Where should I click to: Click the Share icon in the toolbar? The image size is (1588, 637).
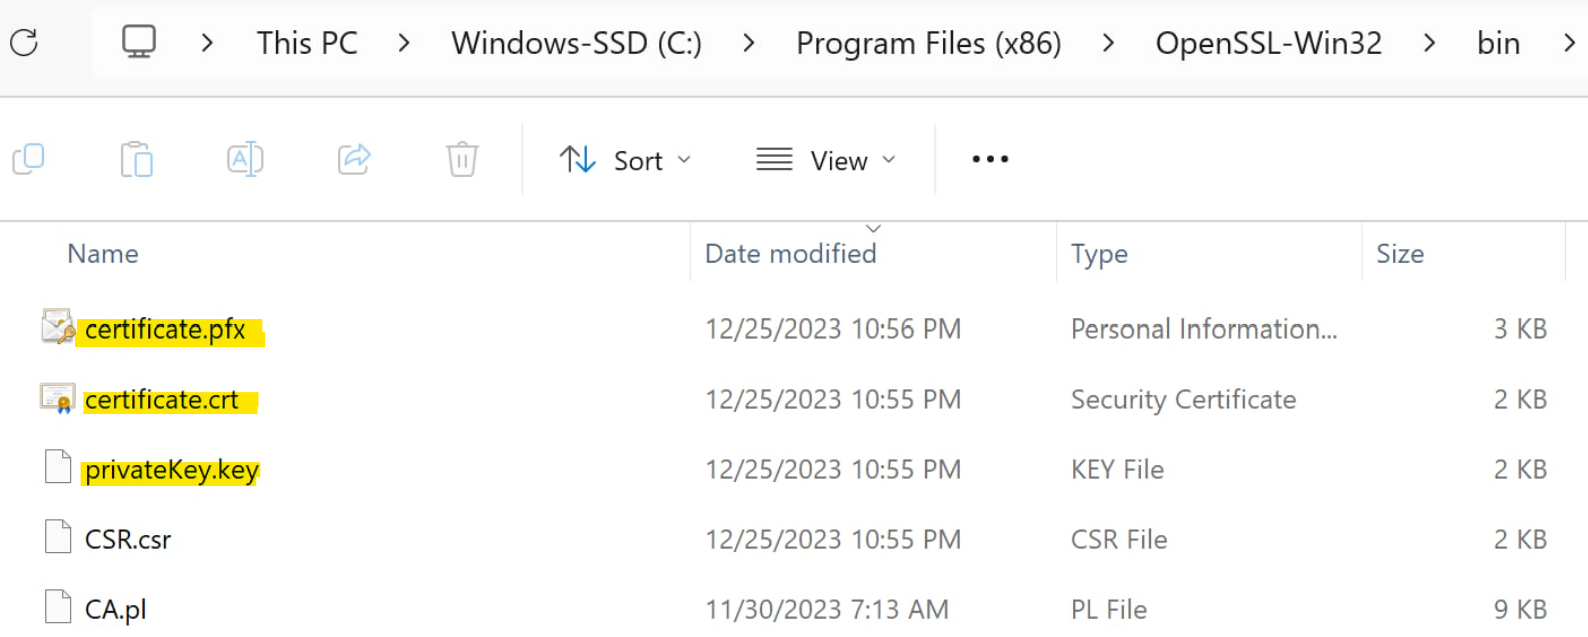(x=353, y=159)
